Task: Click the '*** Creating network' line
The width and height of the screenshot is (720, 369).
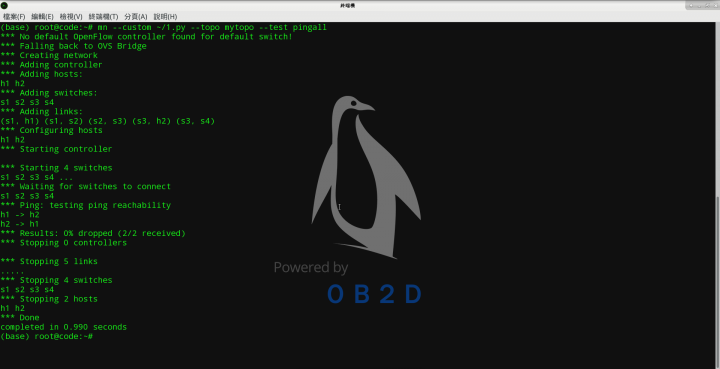Action: click(x=49, y=56)
